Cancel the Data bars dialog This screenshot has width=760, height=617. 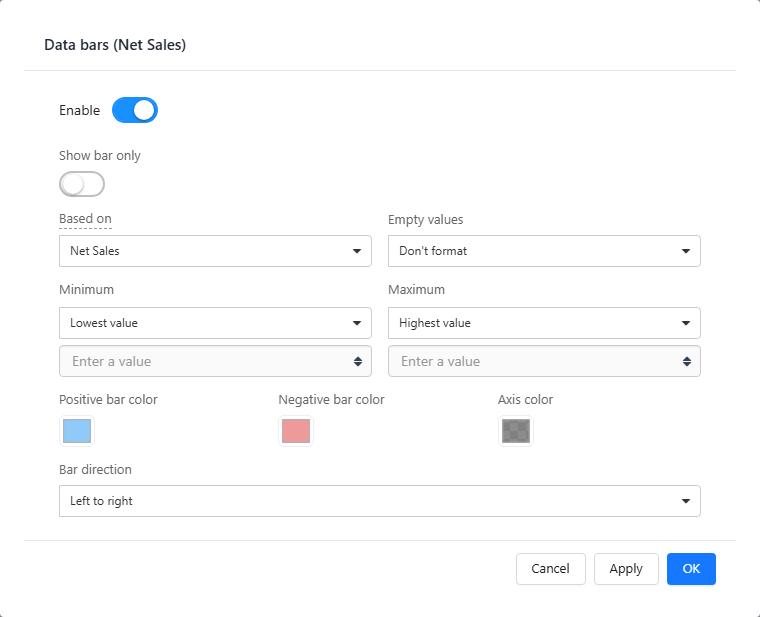[x=551, y=569]
